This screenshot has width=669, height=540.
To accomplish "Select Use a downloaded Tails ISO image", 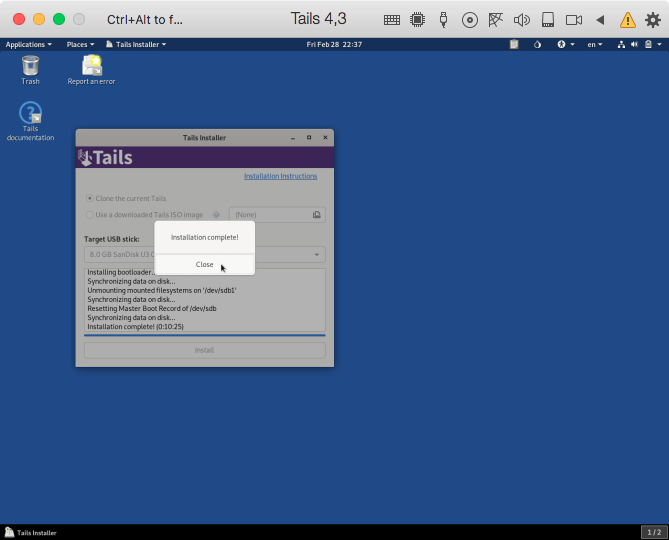I will tap(144, 215).
